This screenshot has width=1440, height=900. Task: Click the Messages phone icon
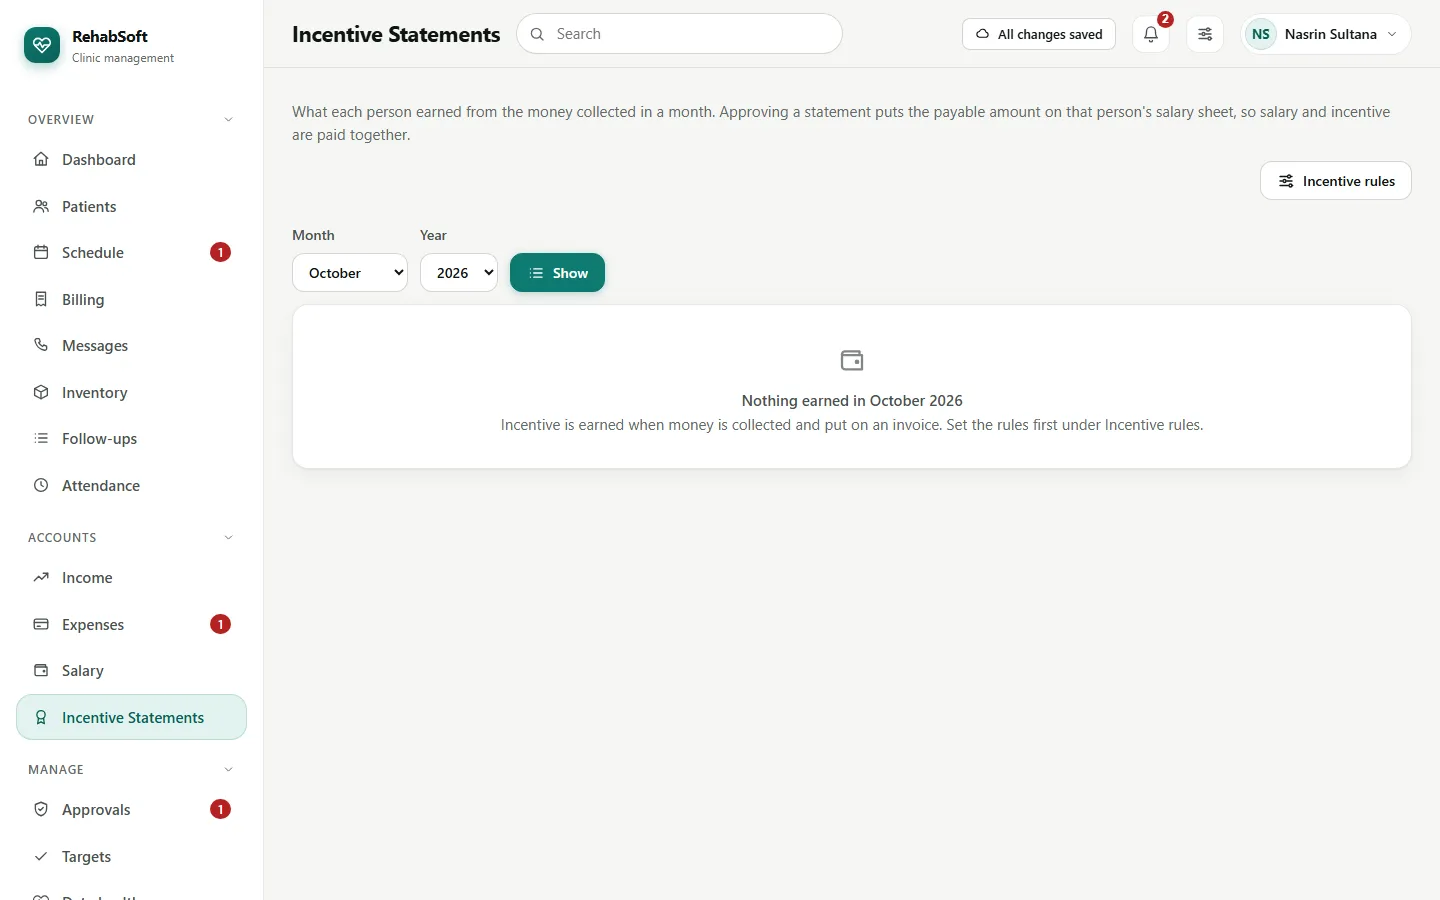click(x=41, y=345)
